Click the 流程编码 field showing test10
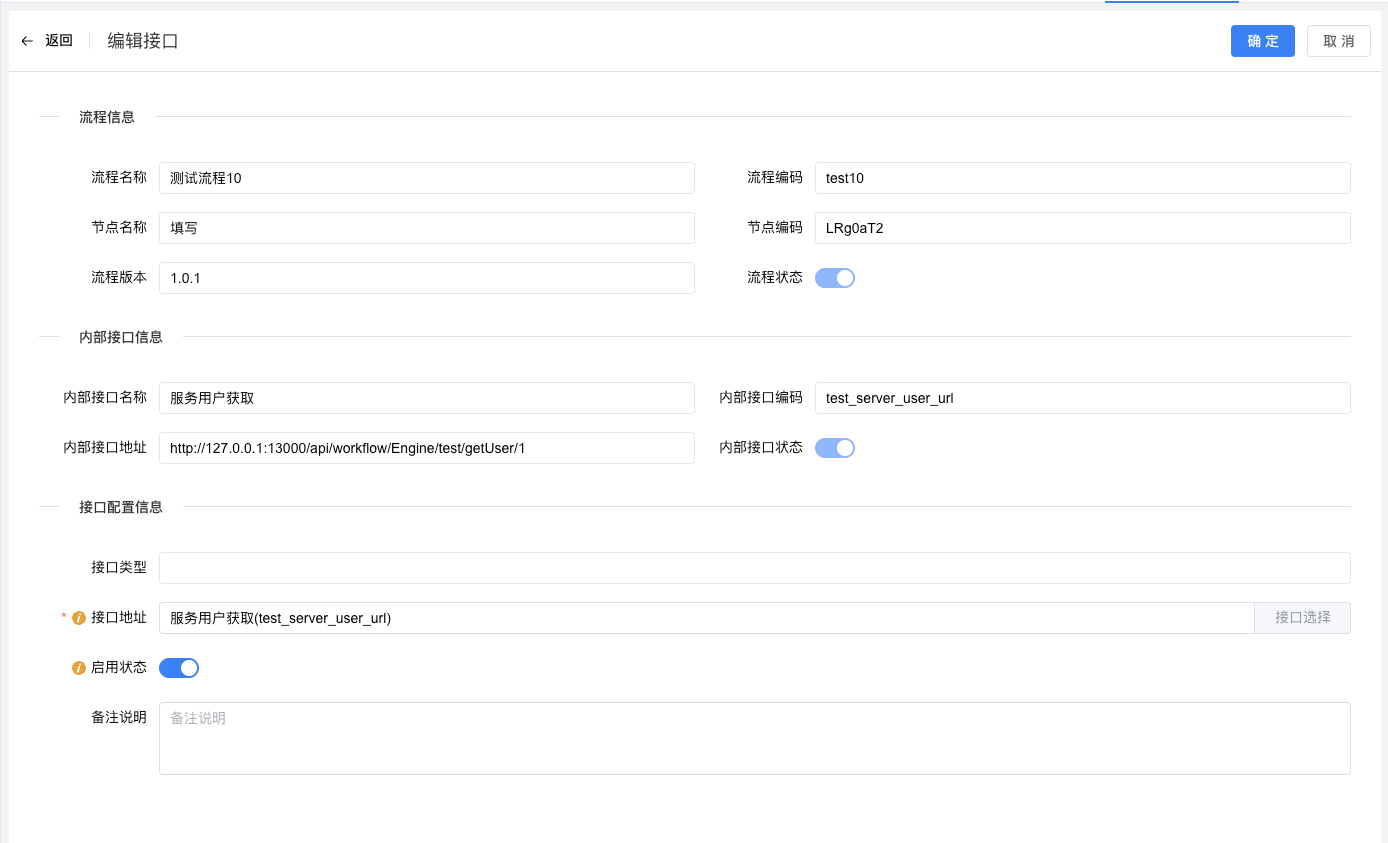 1082,178
